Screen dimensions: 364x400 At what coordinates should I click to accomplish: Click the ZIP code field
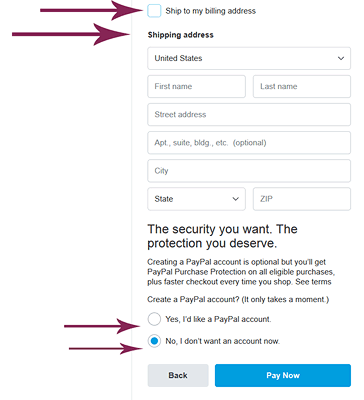pyautogui.click(x=302, y=199)
